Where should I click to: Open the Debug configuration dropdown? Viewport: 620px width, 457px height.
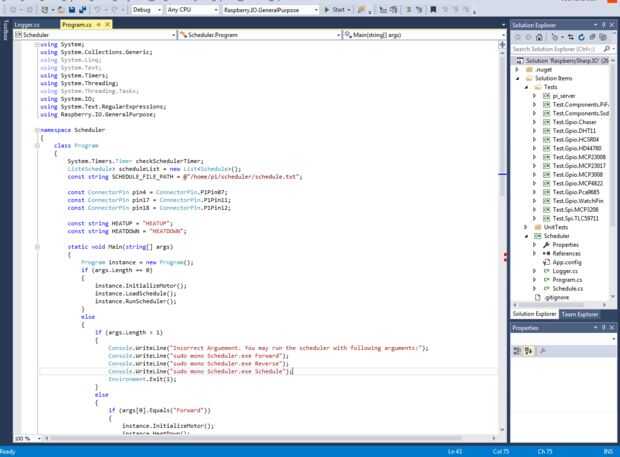coord(146,9)
